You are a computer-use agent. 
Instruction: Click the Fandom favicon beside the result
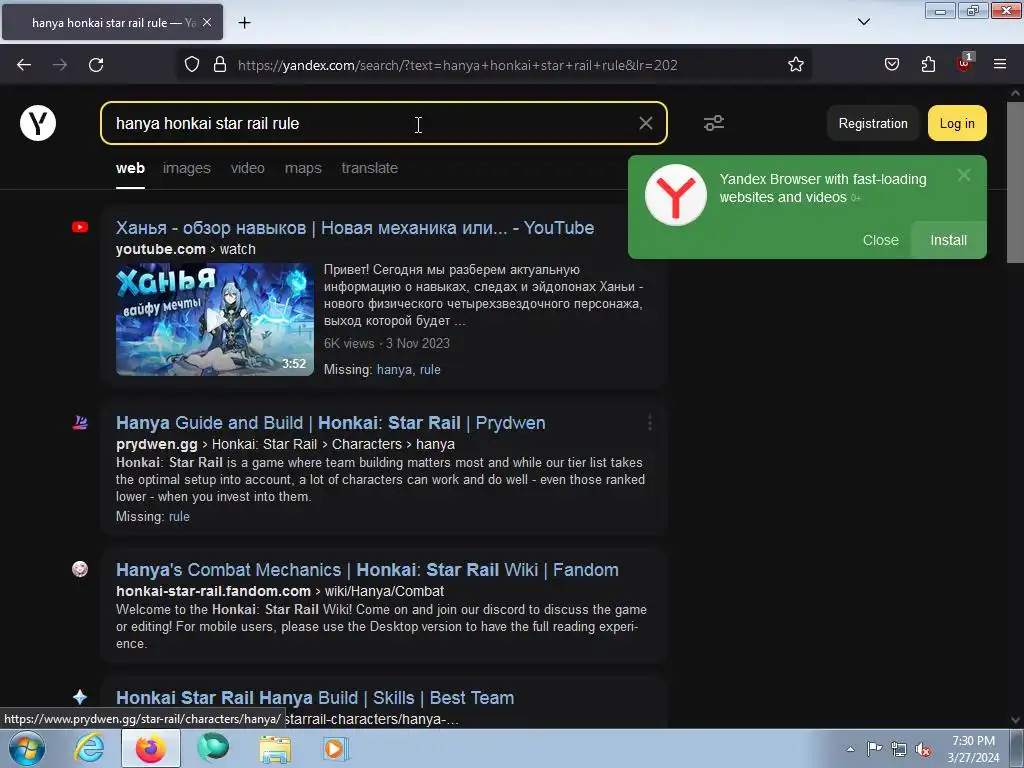tap(80, 569)
